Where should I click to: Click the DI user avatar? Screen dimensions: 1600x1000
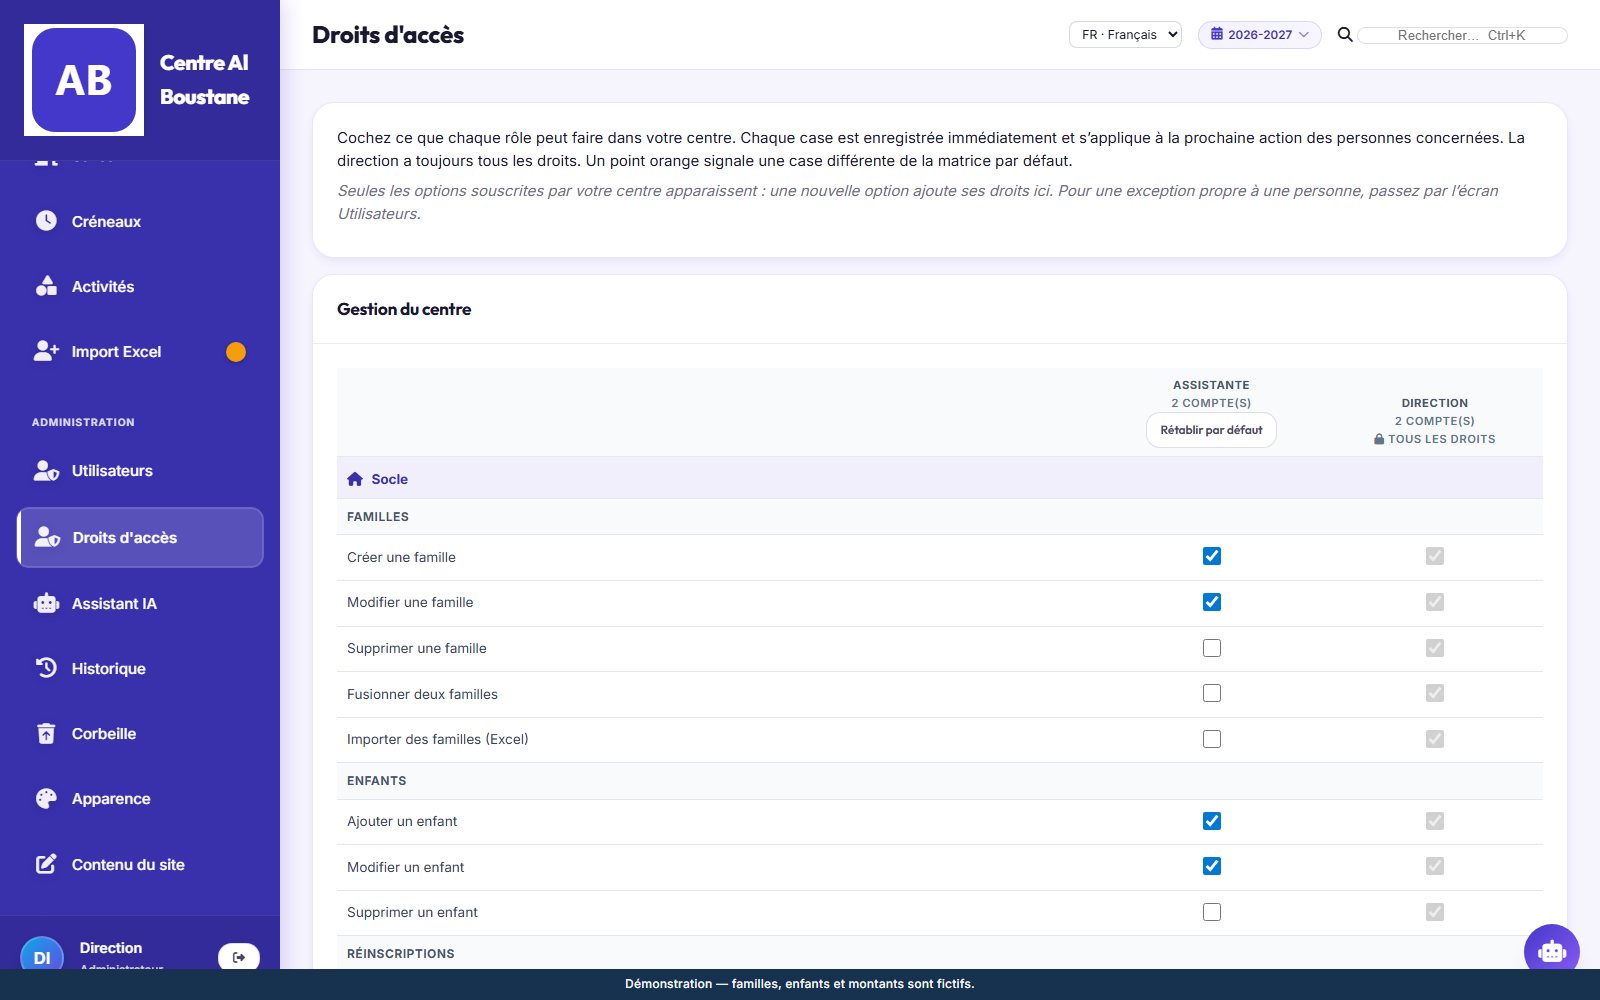click(42, 955)
